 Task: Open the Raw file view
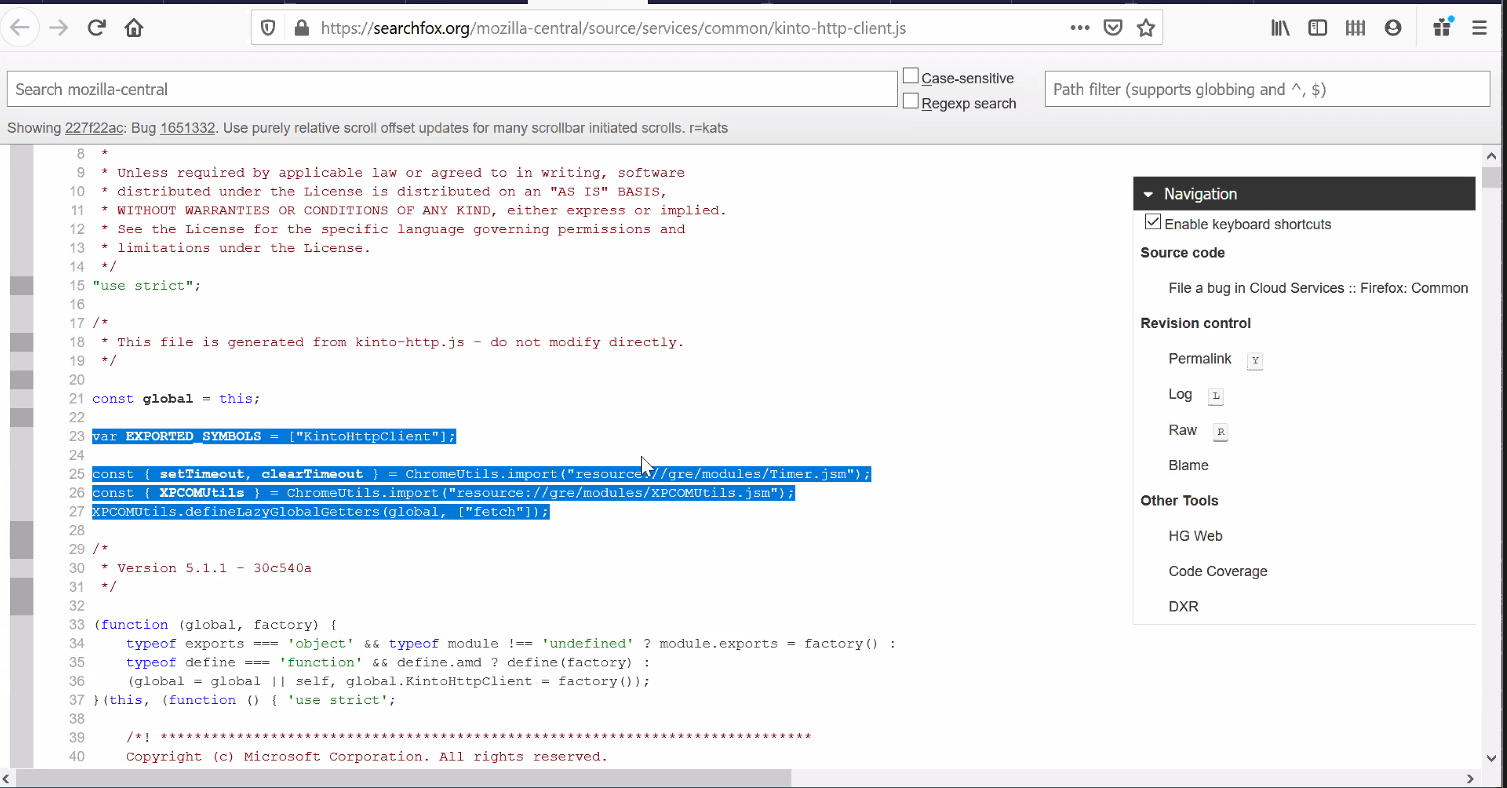(1182, 430)
